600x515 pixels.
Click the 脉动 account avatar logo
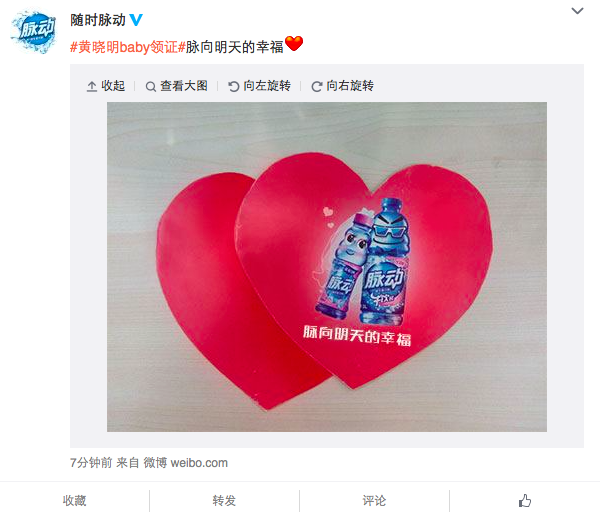34,32
